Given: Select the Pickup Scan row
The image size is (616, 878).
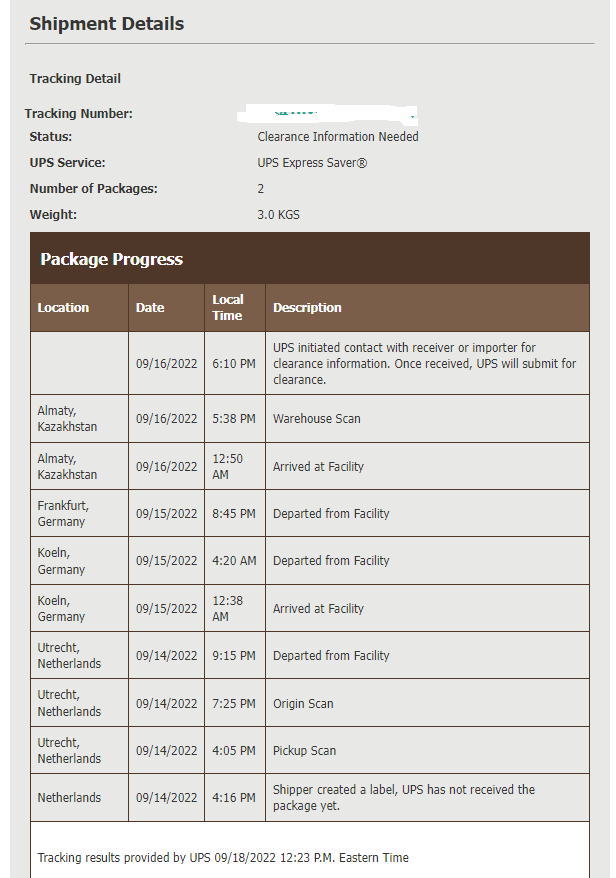Looking at the screenshot, I should (x=310, y=750).
